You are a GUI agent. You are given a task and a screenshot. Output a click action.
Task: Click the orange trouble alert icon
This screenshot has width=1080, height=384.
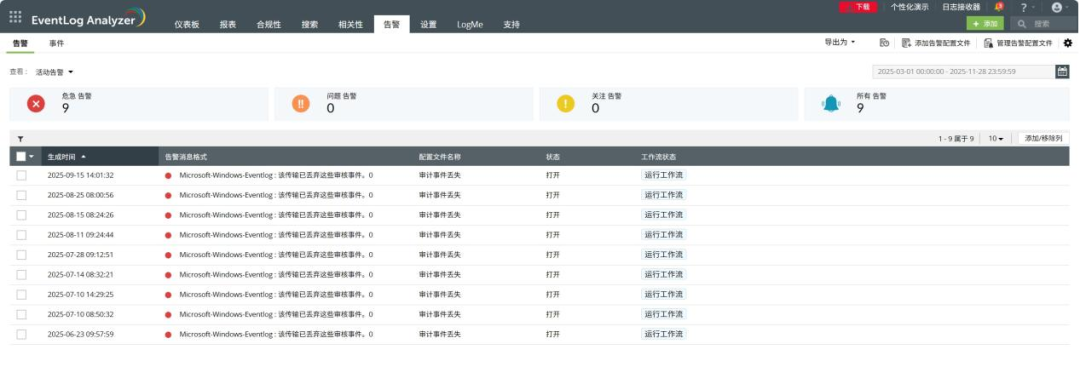[301, 104]
